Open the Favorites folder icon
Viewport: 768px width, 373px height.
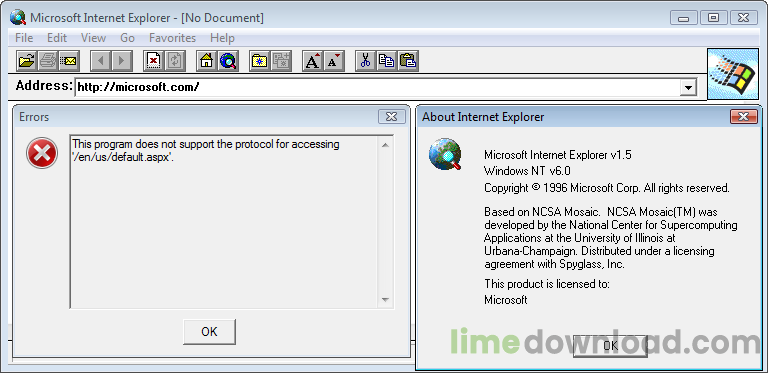(260, 61)
